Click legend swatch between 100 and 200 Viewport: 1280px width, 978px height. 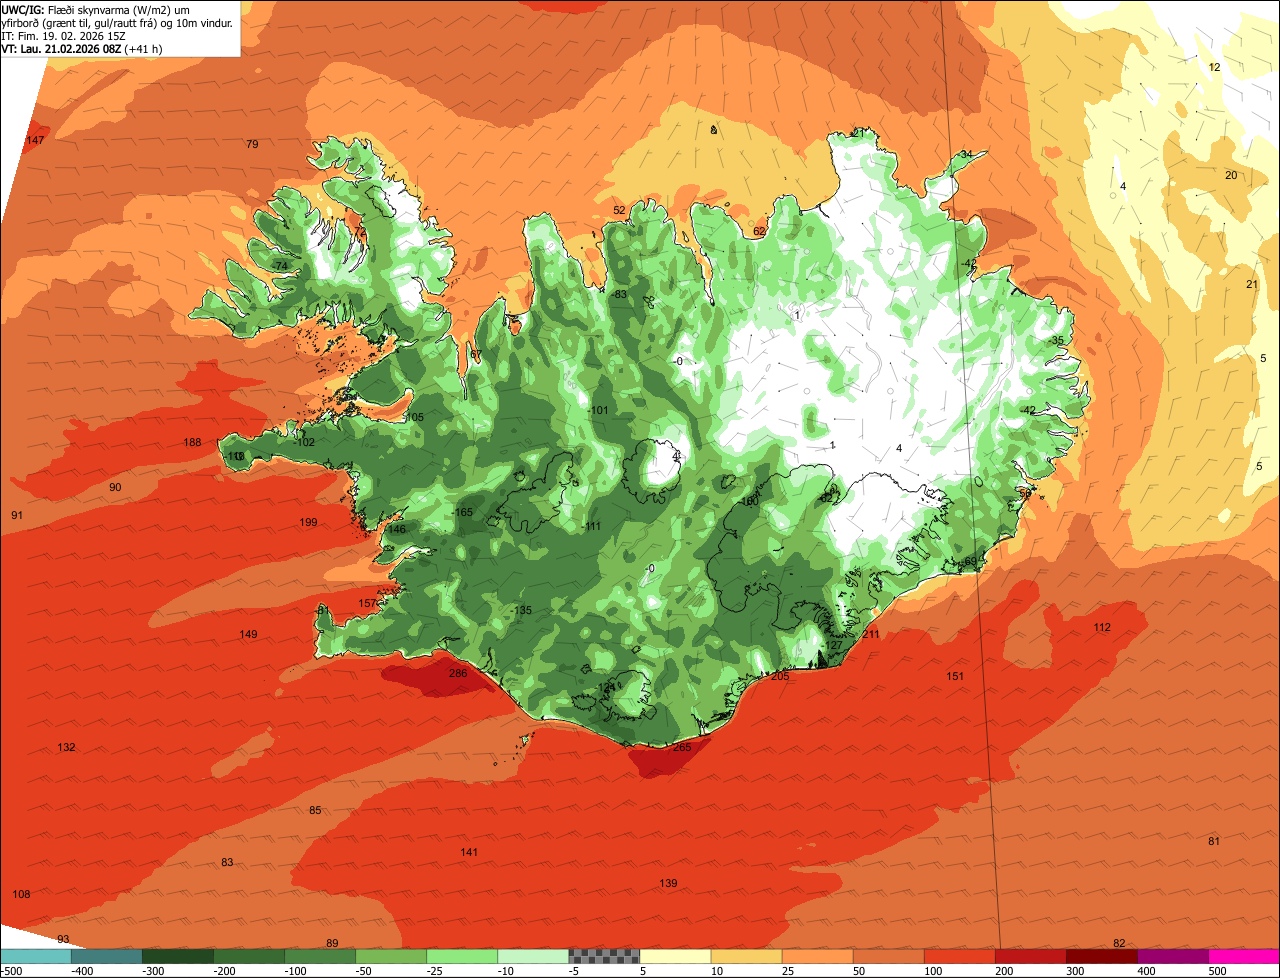(959, 956)
